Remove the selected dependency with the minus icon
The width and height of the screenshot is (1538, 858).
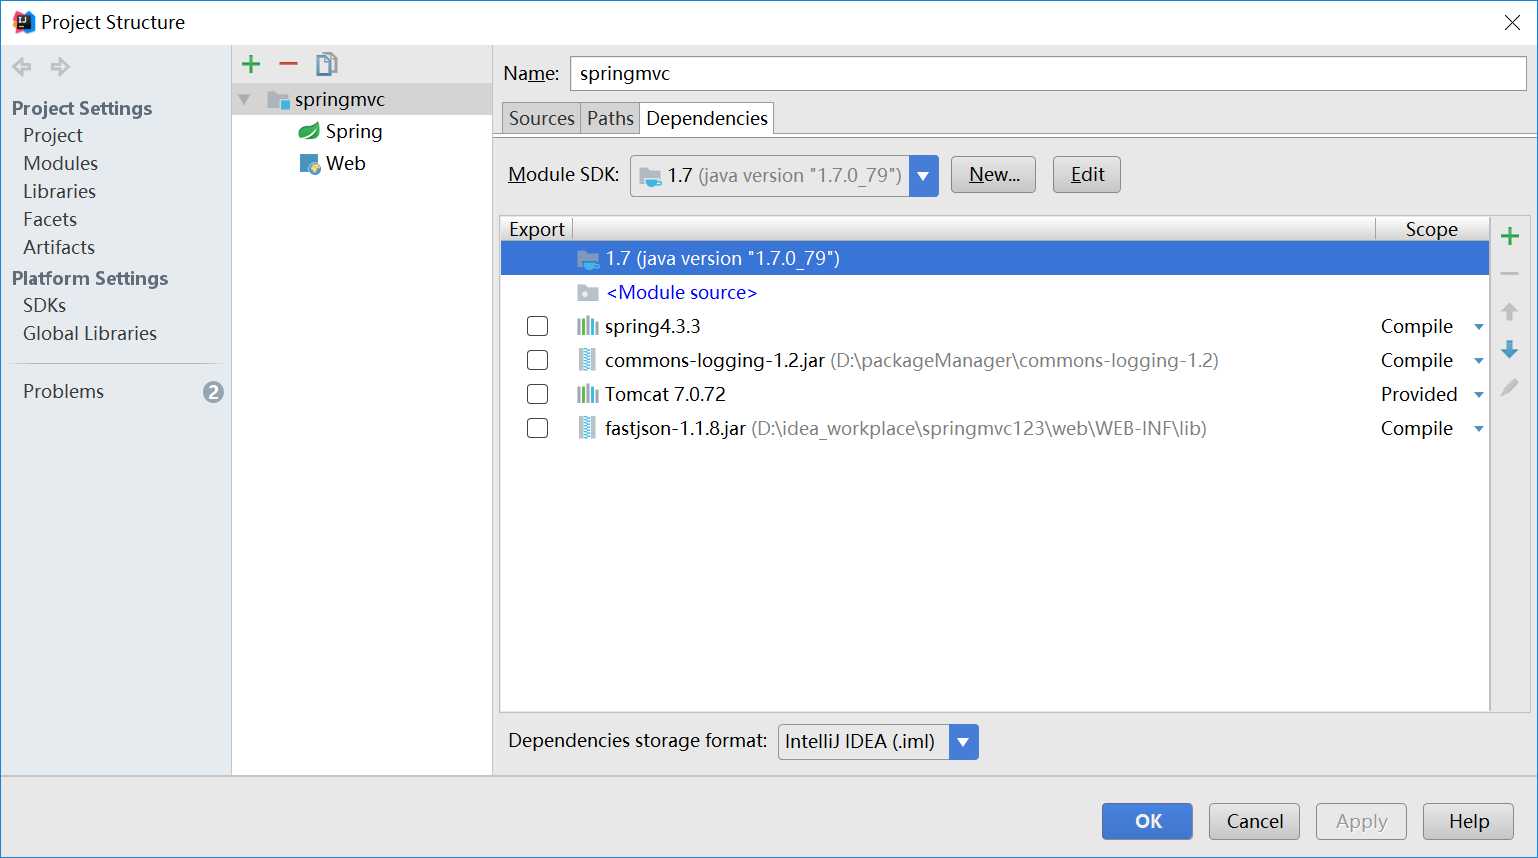pyautogui.click(x=1510, y=273)
